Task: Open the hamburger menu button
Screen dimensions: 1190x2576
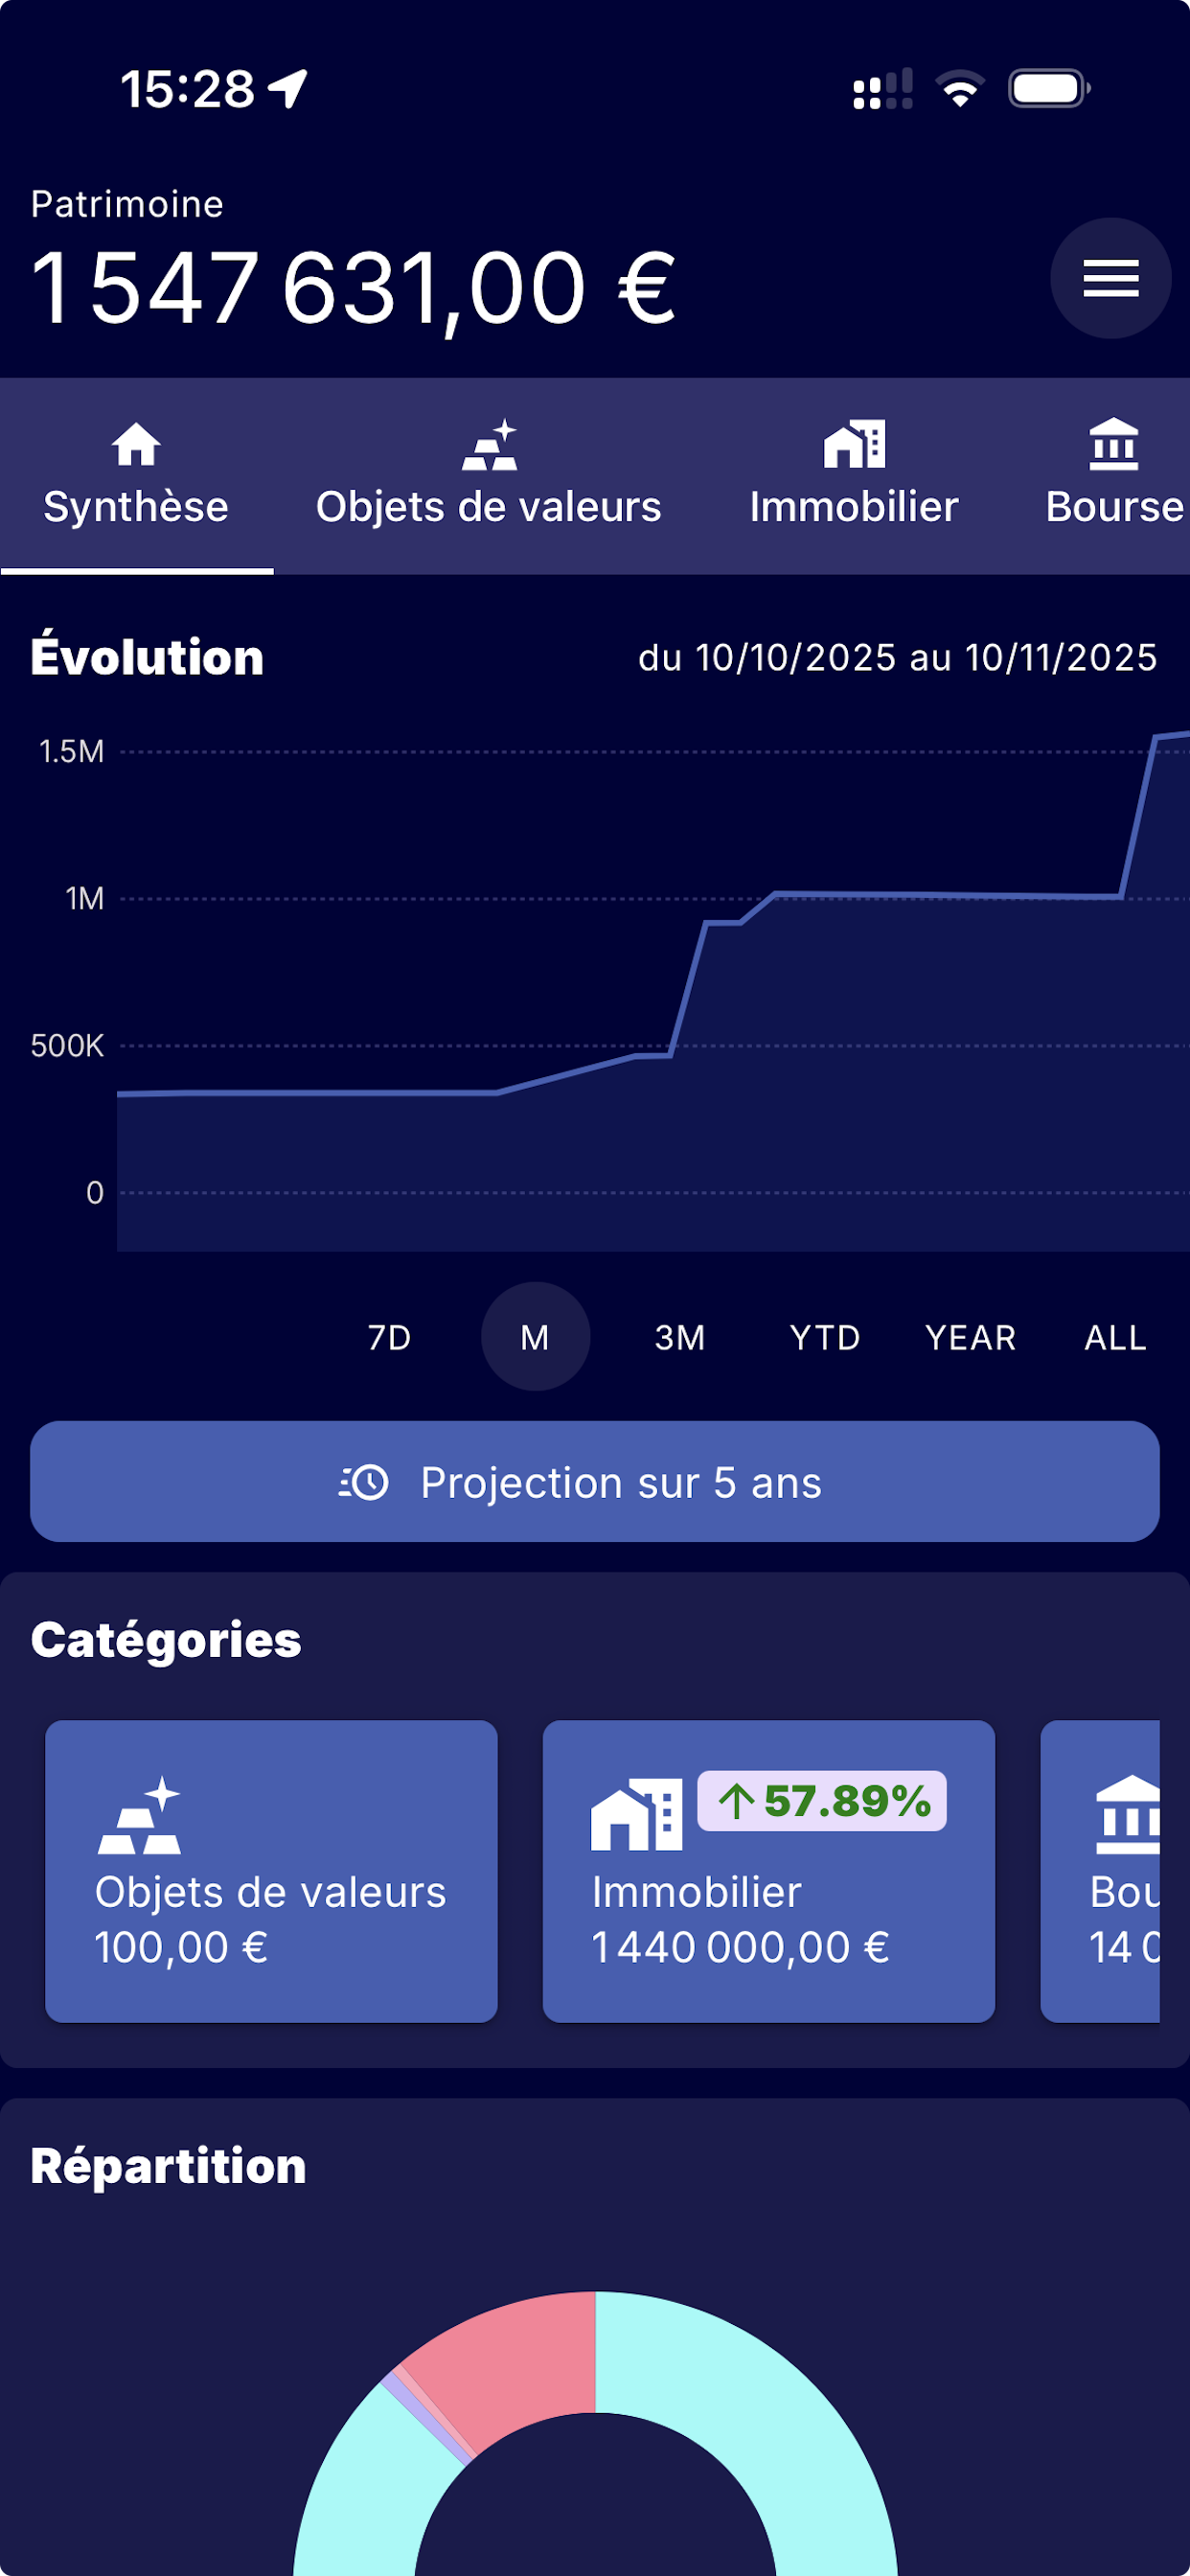Action: coord(1110,278)
